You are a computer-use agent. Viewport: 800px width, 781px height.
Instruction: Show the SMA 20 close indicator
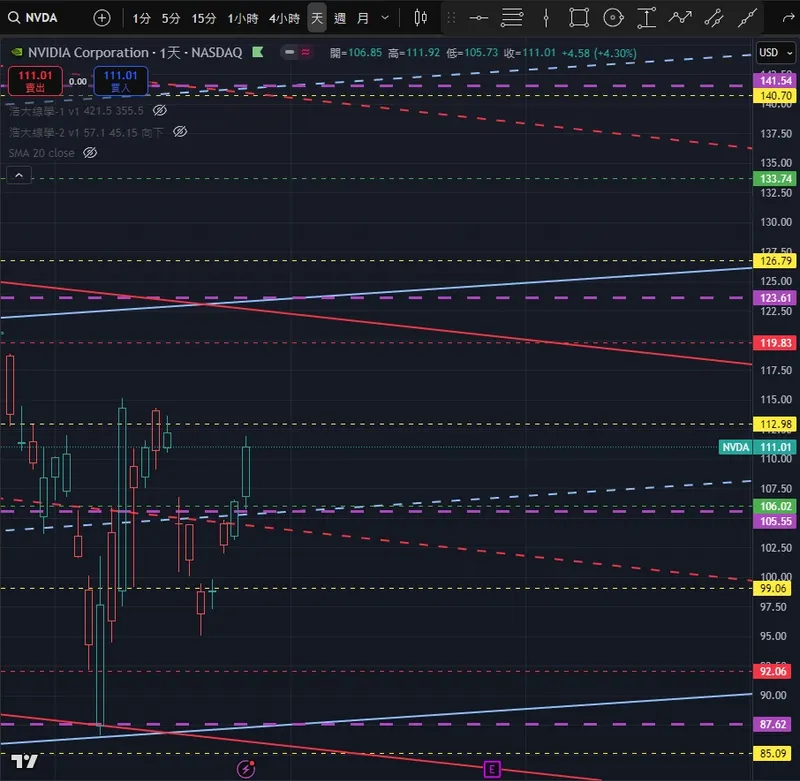[90, 153]
